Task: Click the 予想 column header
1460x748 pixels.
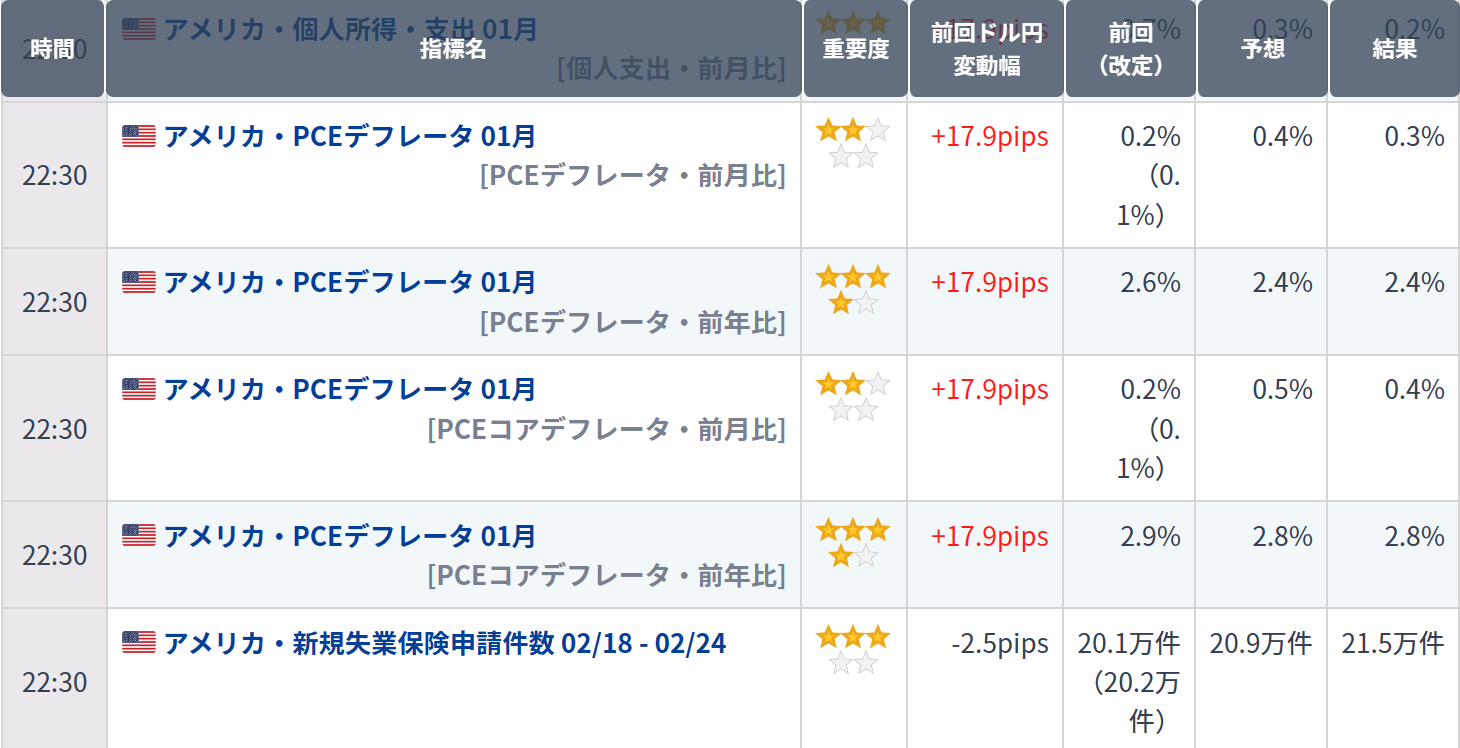Action: coord(1262,49)
